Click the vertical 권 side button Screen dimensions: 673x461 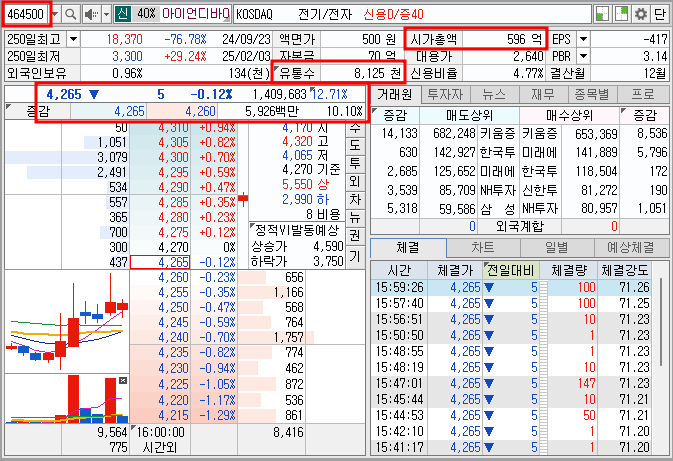click(355, 236)
